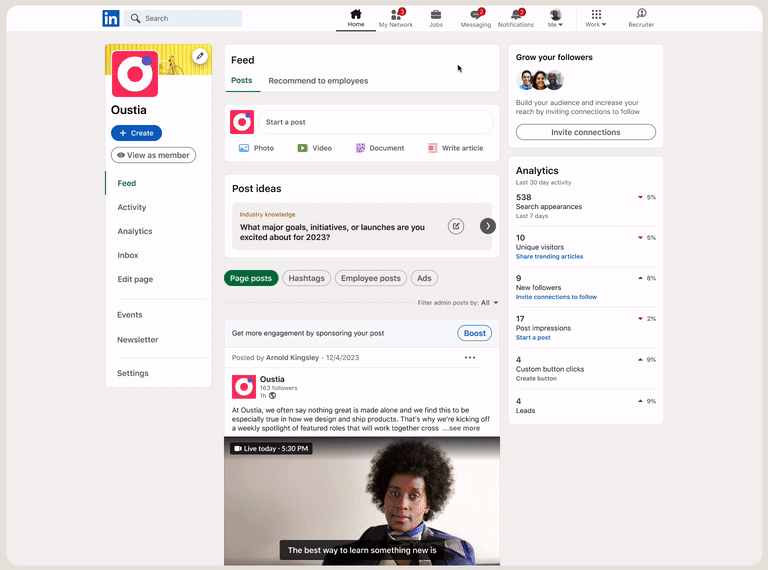Click the Oustia logo on the post
Image resolution: width=768 pixels, height=570 pixels.
pyautogui.click(x=244, y=387)
